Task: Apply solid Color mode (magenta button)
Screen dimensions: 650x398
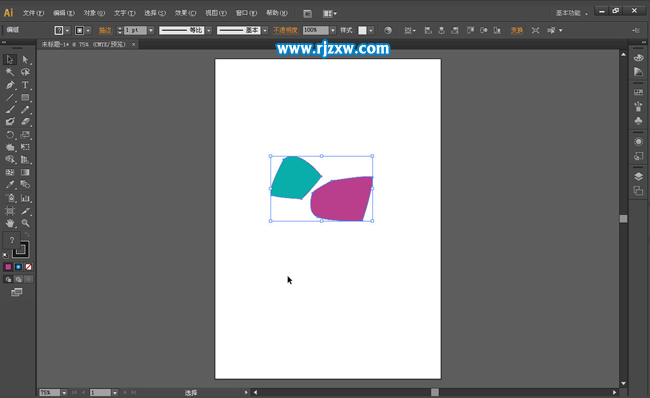Action: 8,267
